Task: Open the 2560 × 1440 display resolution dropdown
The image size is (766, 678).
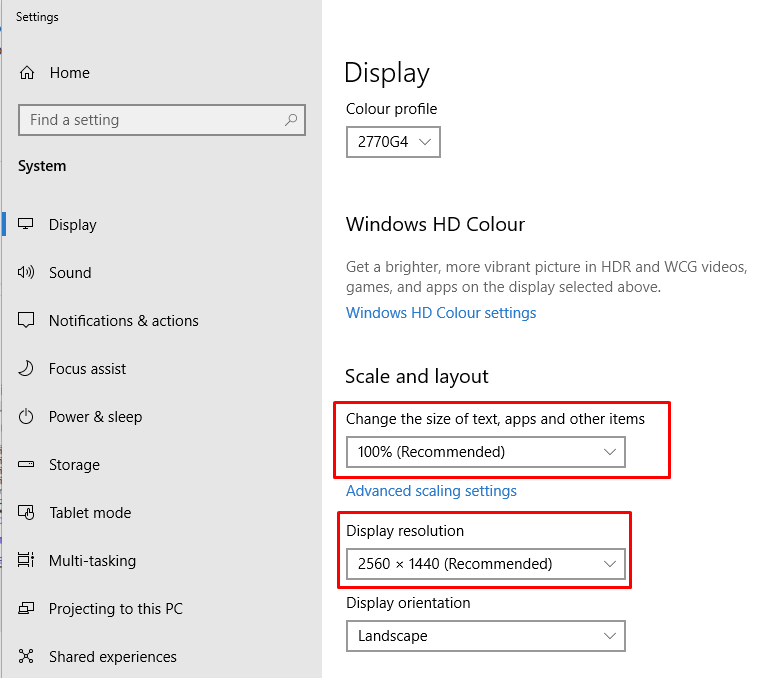Action: coord(486,564)
